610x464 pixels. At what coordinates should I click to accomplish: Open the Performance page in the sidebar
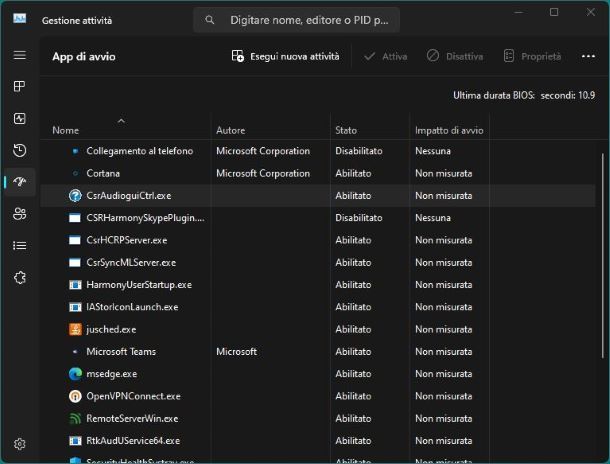click(x=19, y=119)
